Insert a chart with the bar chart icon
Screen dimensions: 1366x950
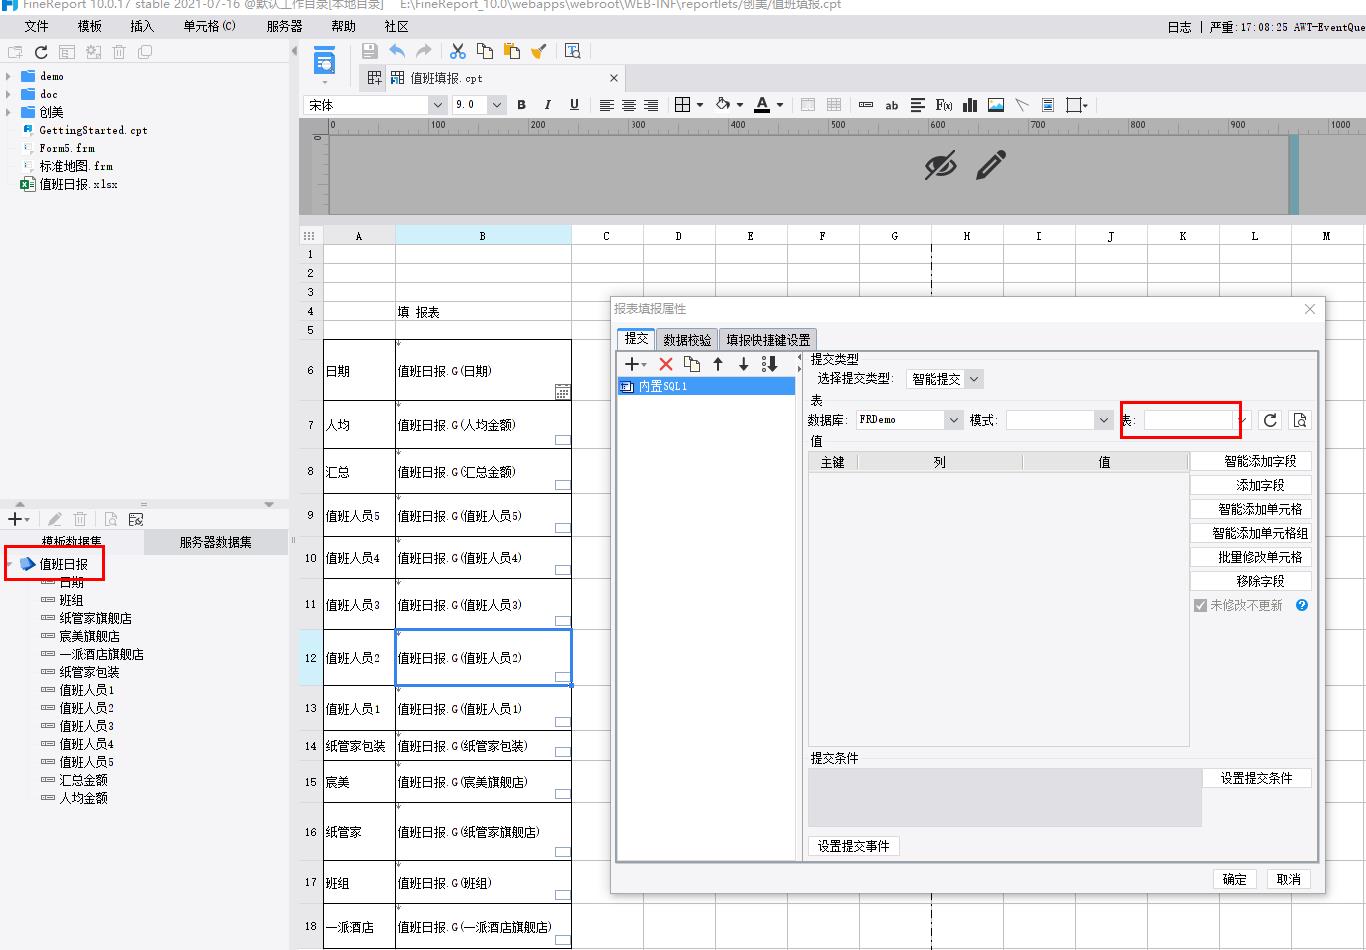(x=970, y=105)
